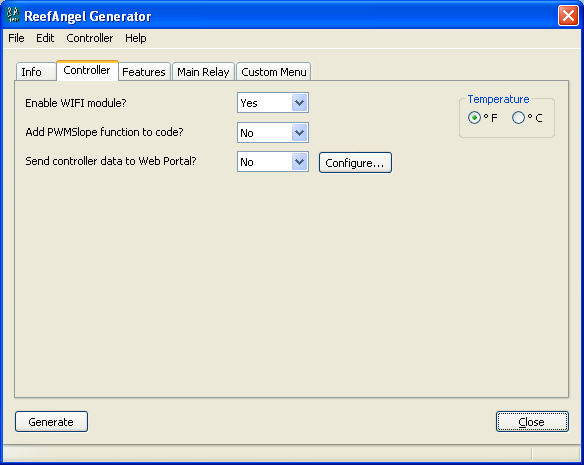Open the Main Relay tab
The height and width of the screenshot is (465, 584).
coord(203,72)
